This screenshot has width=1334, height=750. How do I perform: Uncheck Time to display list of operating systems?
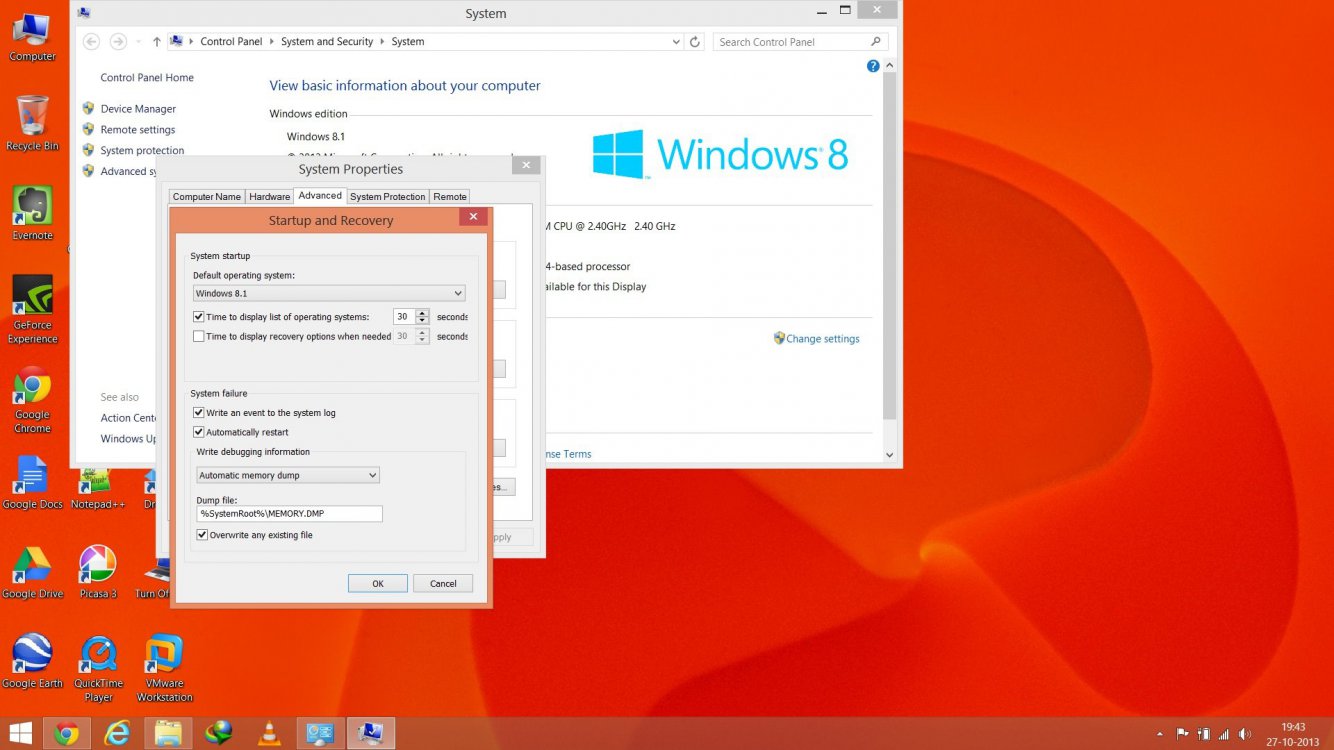pos(199,317)
